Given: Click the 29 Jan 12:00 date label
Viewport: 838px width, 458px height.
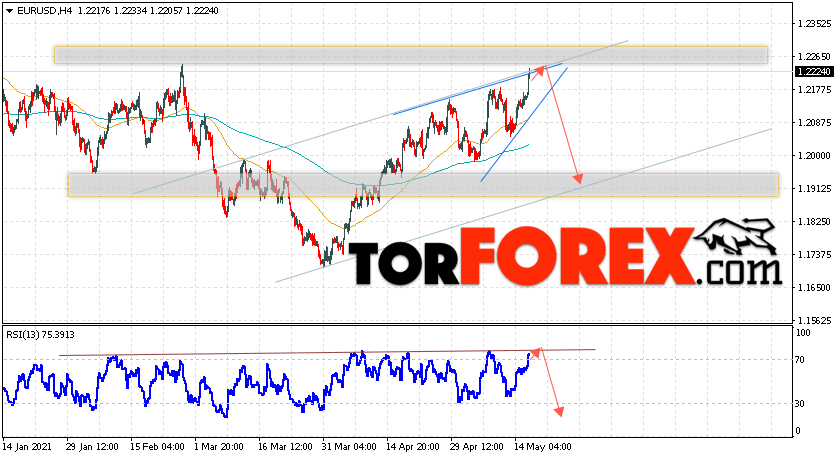Looking at the screenshot, I should point(92,446).
